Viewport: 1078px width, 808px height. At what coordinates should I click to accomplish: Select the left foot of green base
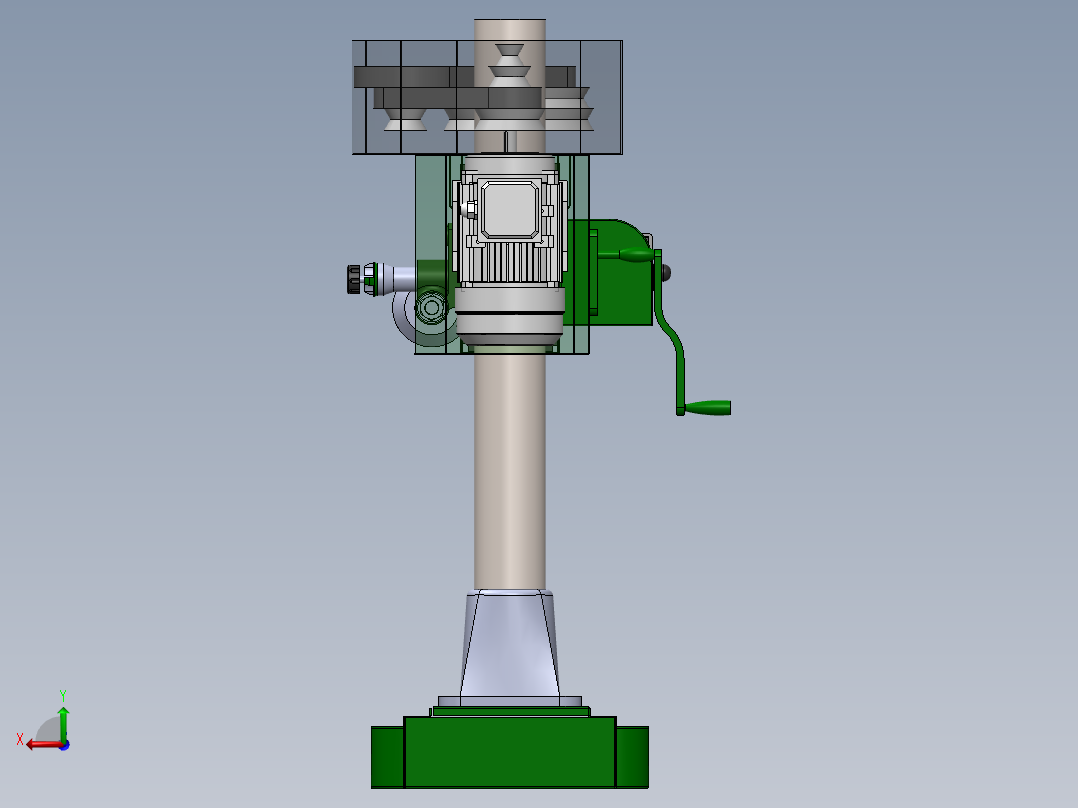(387, 757)
